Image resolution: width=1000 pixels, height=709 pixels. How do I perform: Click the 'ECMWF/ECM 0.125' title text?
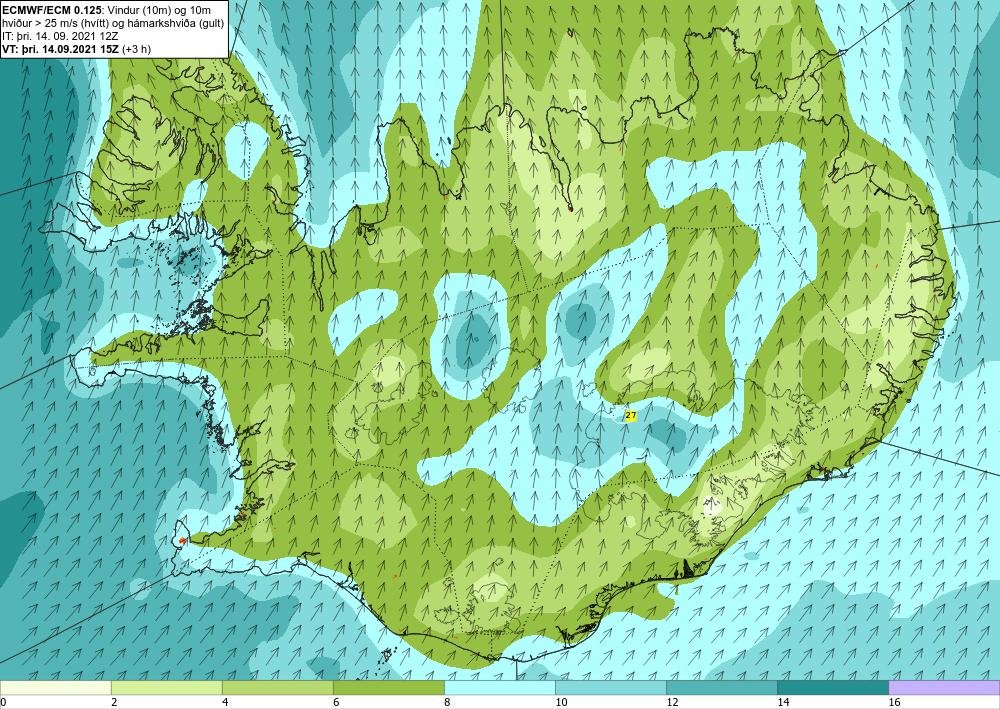pos(50,9)
